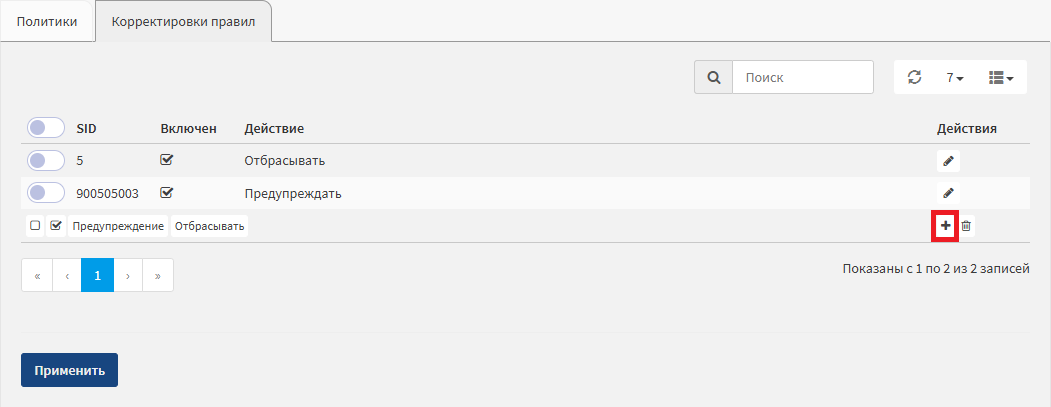Toggle the select-all switch in header
The width and height of the screenshot is (1051, 407).
(x=46, y=128)
